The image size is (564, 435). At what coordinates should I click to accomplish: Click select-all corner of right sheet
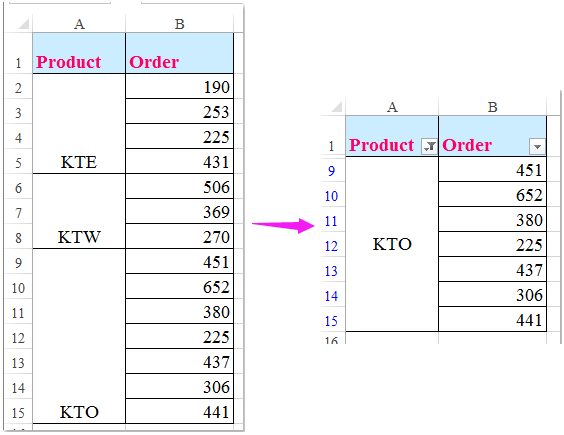tap(333, 107)
